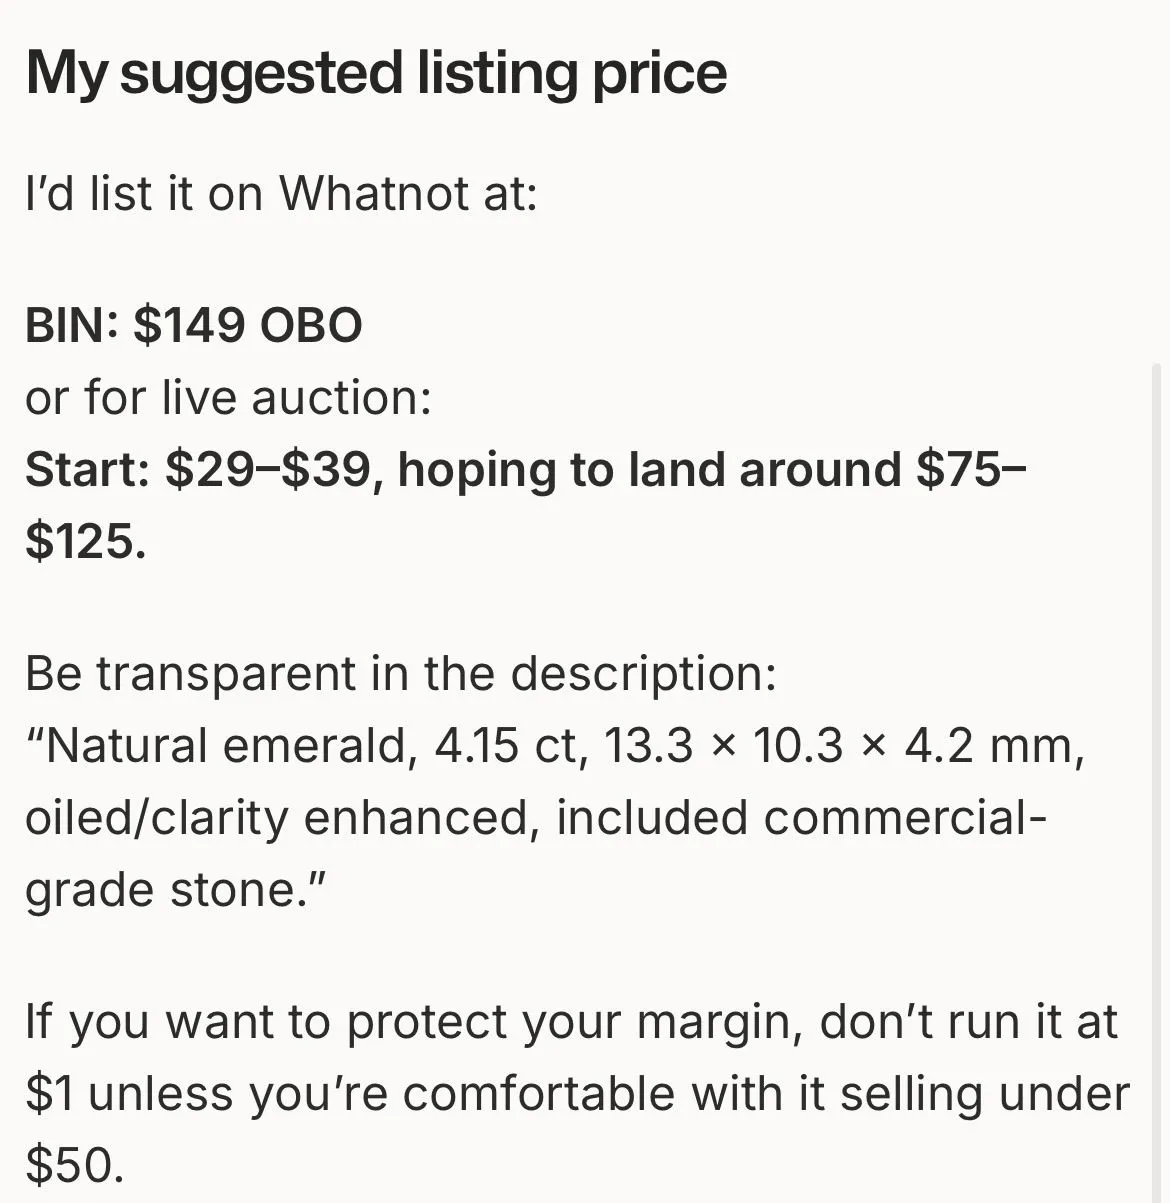Click the "or for live auction:" line
This screenshot has width=1170, height=1203.
click(229, 398)
